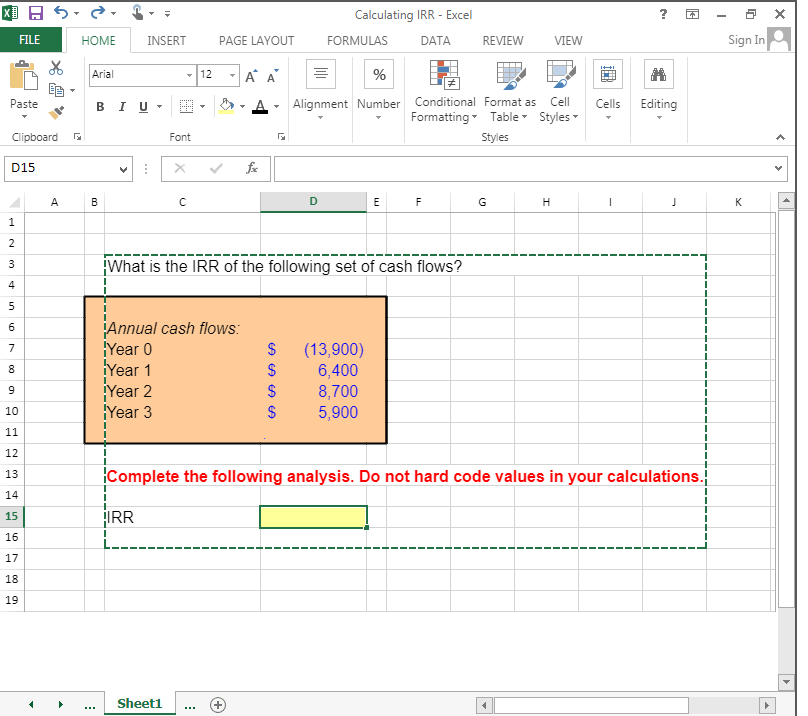Click the Insert Function (fx) button

click(x=252, y=168)
